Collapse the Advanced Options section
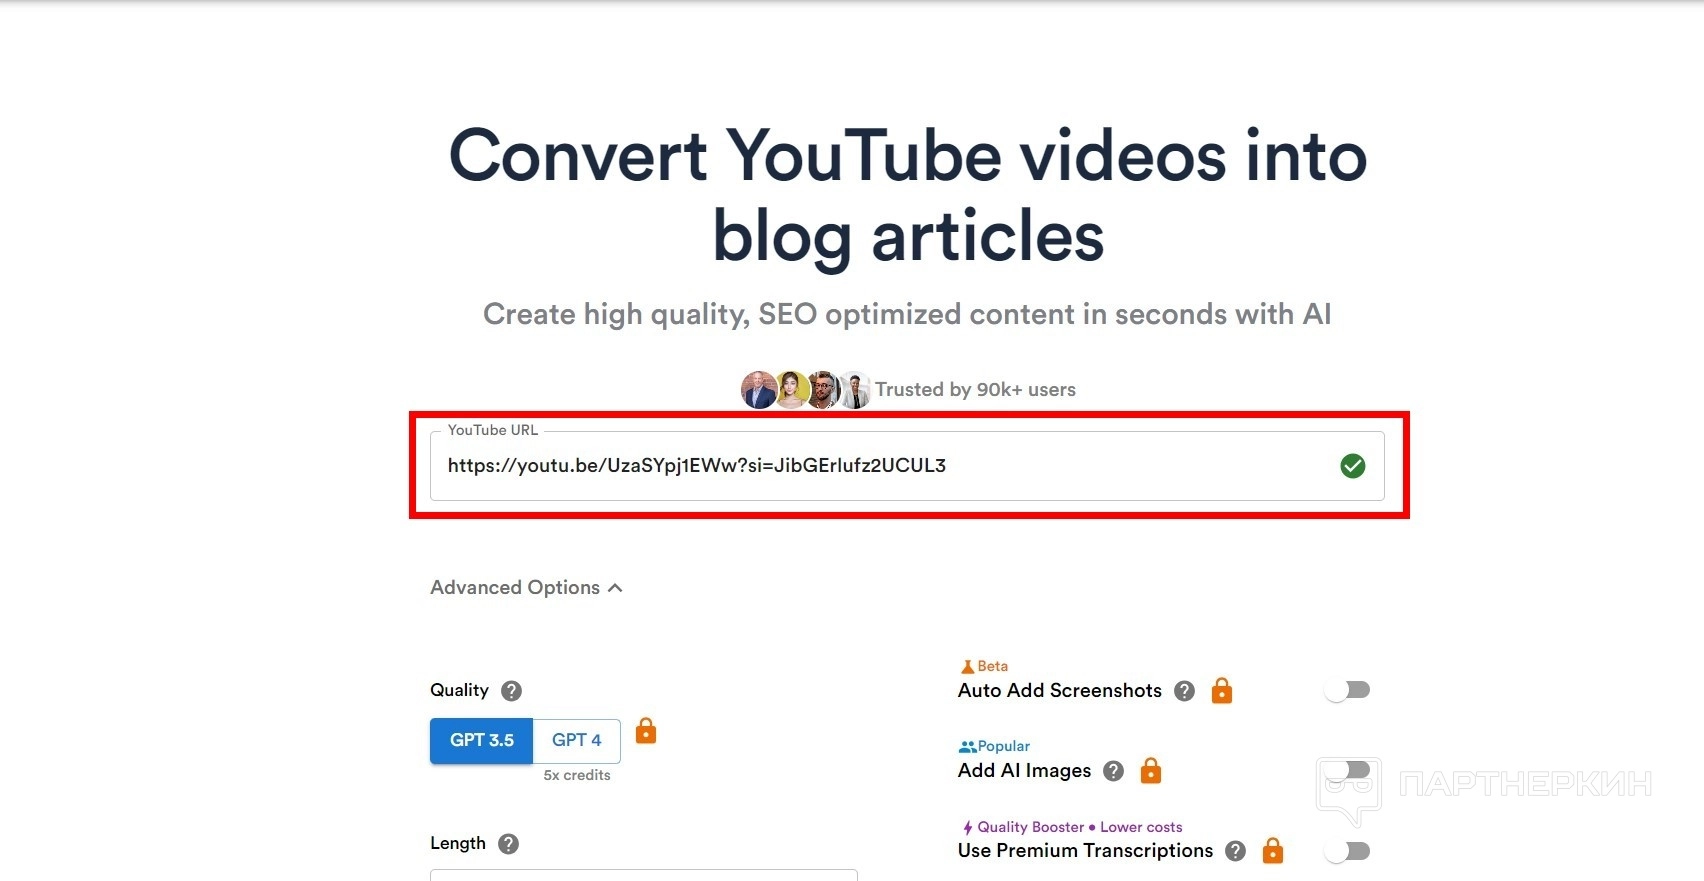The width and height of the screenshot is (1704, 881). [x=526, y=588]
